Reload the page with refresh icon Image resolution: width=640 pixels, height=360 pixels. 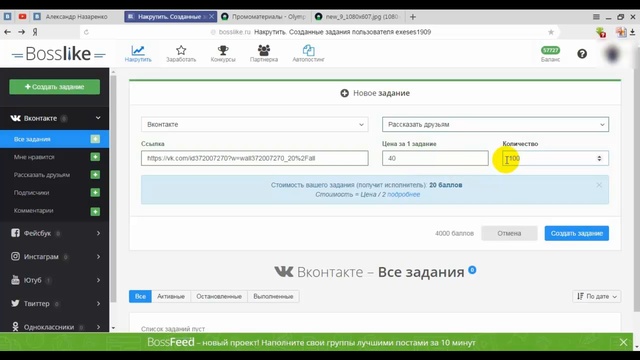pos(86,32)
